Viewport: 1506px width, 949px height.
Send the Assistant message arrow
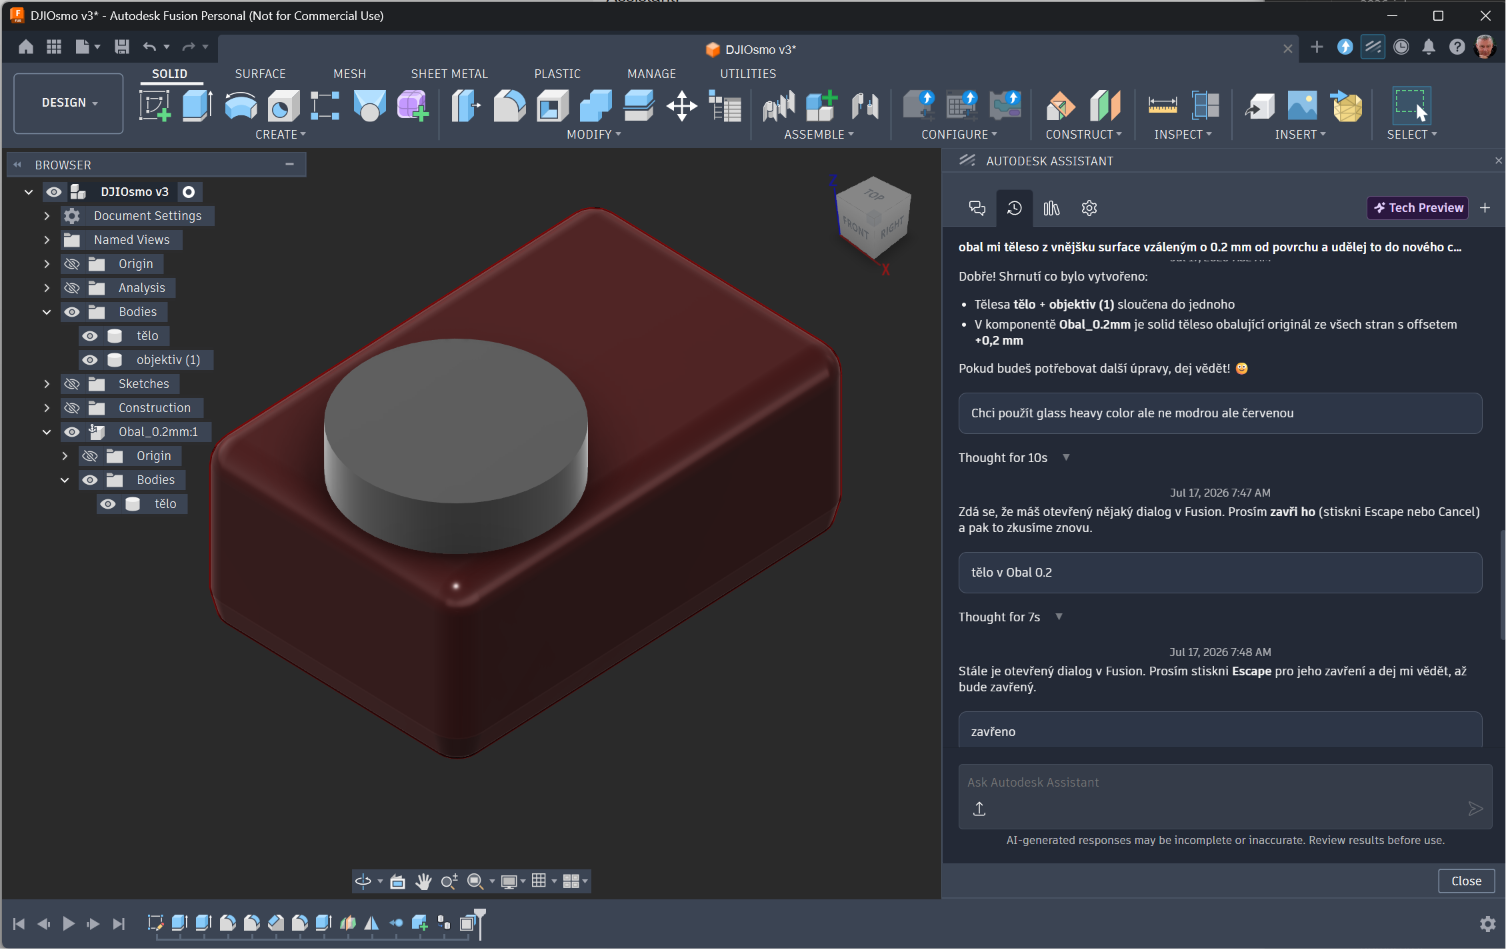pyautogui.click(x=1475, y=809)
